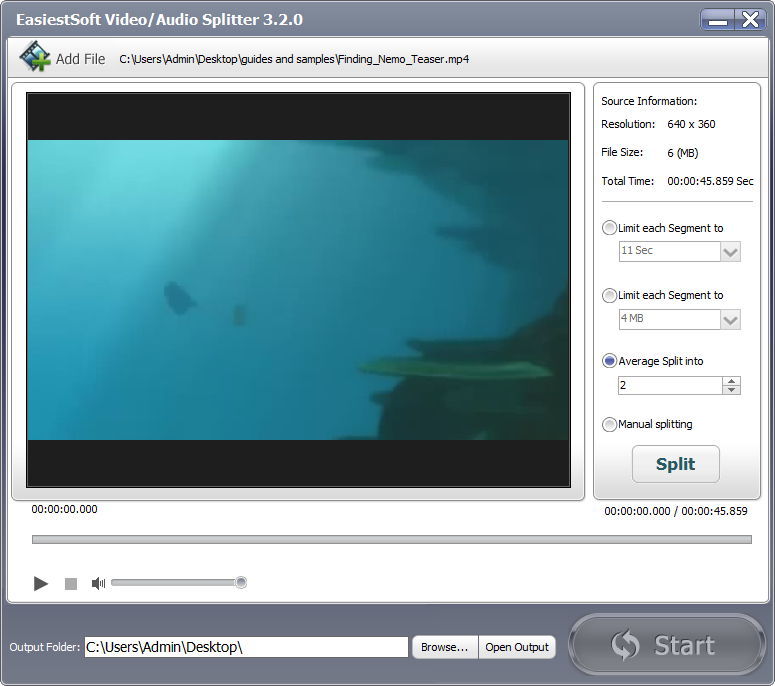Decrease average split count by one

732,390
